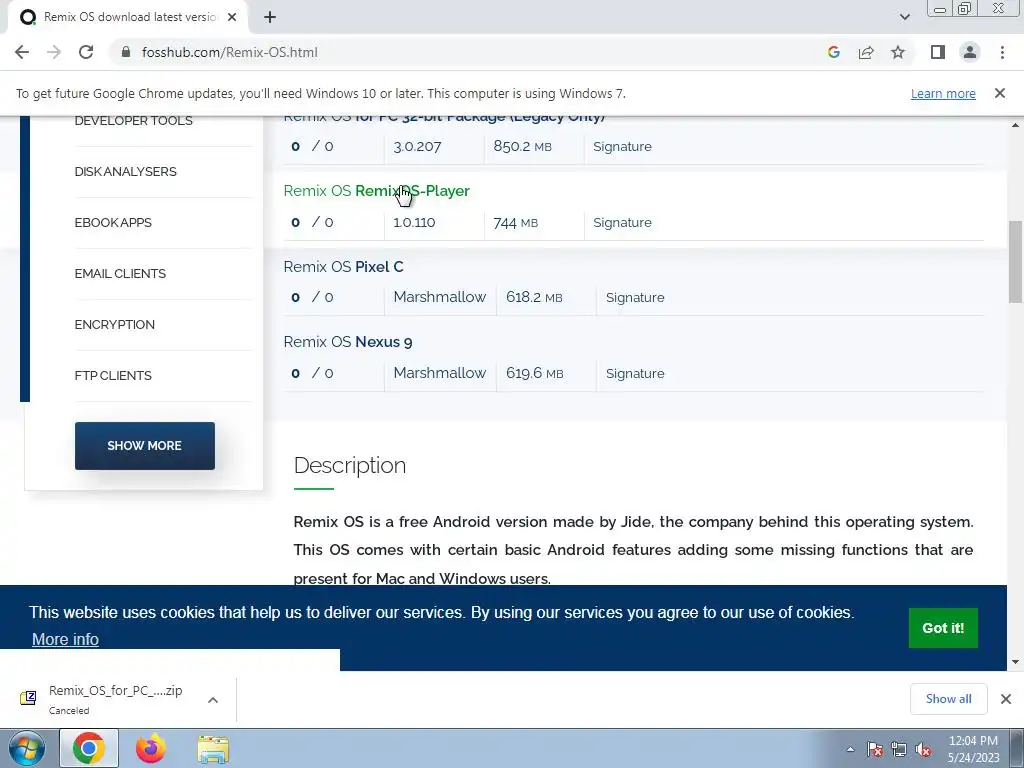Open Signature for the 32-bit package
The image size is (1024, 768).
tap(622, 146)
